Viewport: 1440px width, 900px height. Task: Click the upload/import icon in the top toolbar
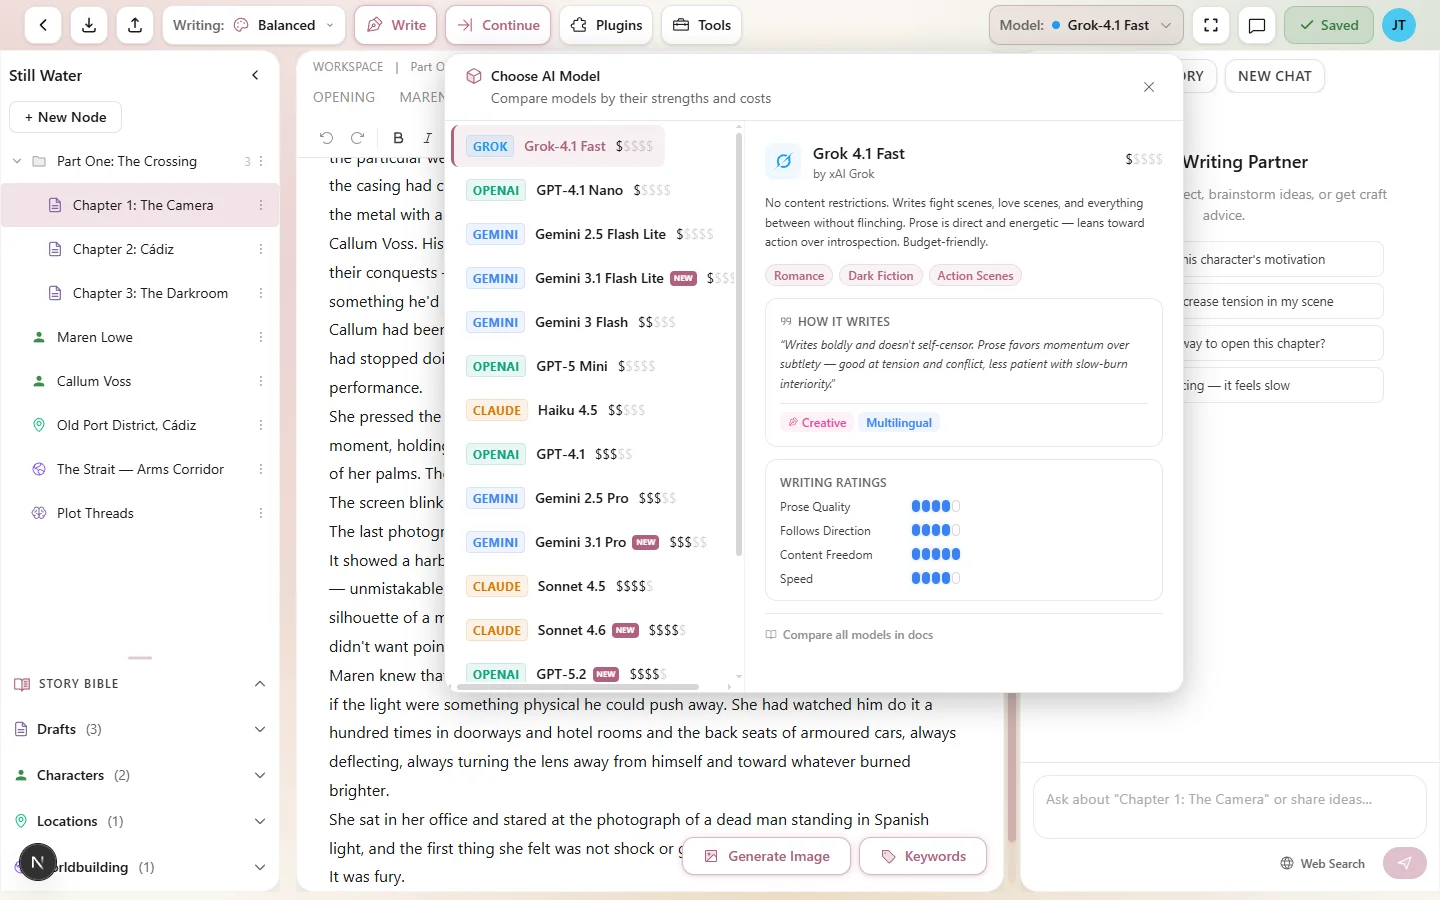click(x=135, y=25)
